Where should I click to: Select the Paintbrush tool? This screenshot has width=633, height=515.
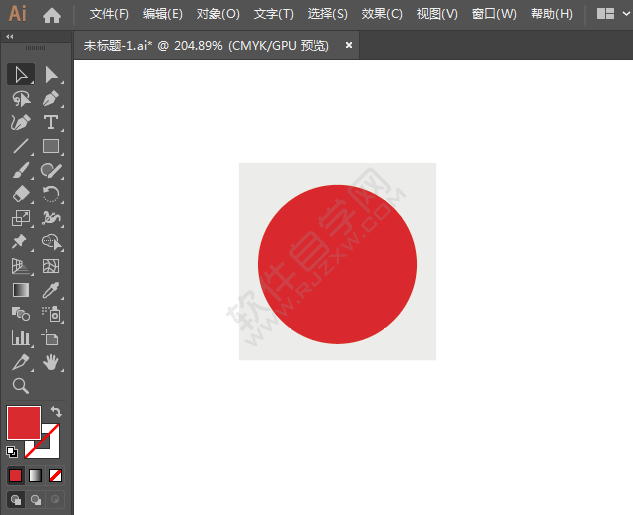21,170
